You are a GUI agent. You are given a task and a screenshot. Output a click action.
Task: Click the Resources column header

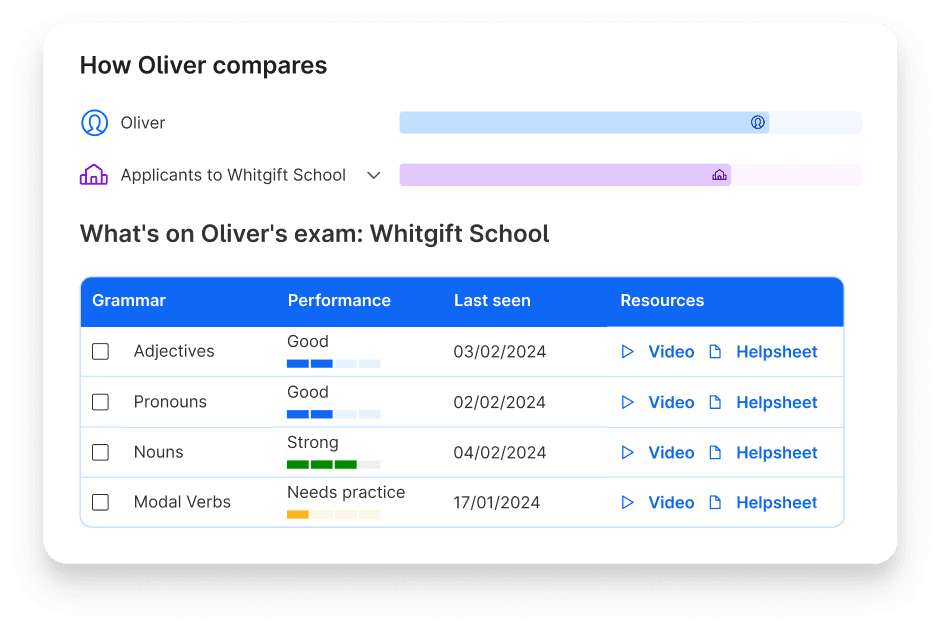tap(662, 300)
